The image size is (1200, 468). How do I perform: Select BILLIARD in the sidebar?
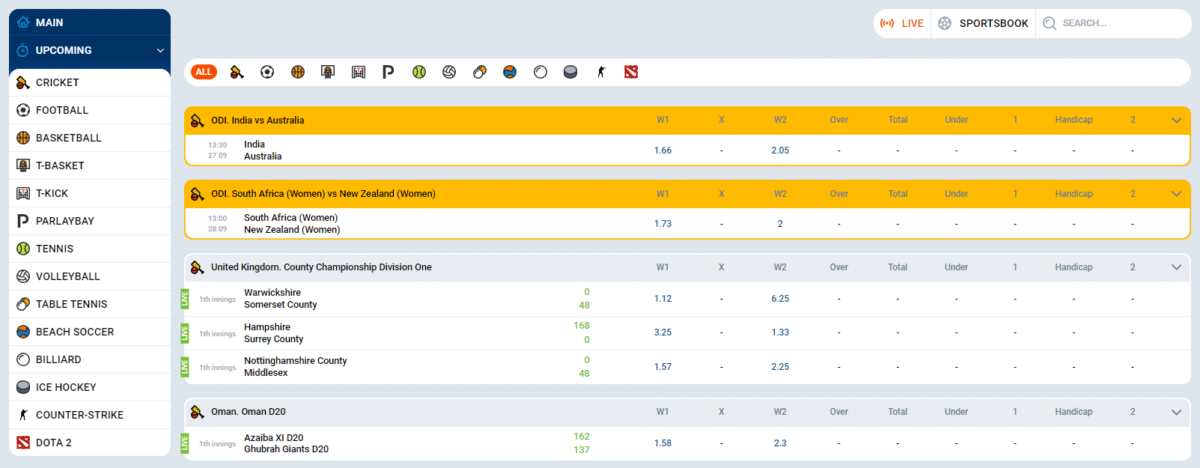90,359
